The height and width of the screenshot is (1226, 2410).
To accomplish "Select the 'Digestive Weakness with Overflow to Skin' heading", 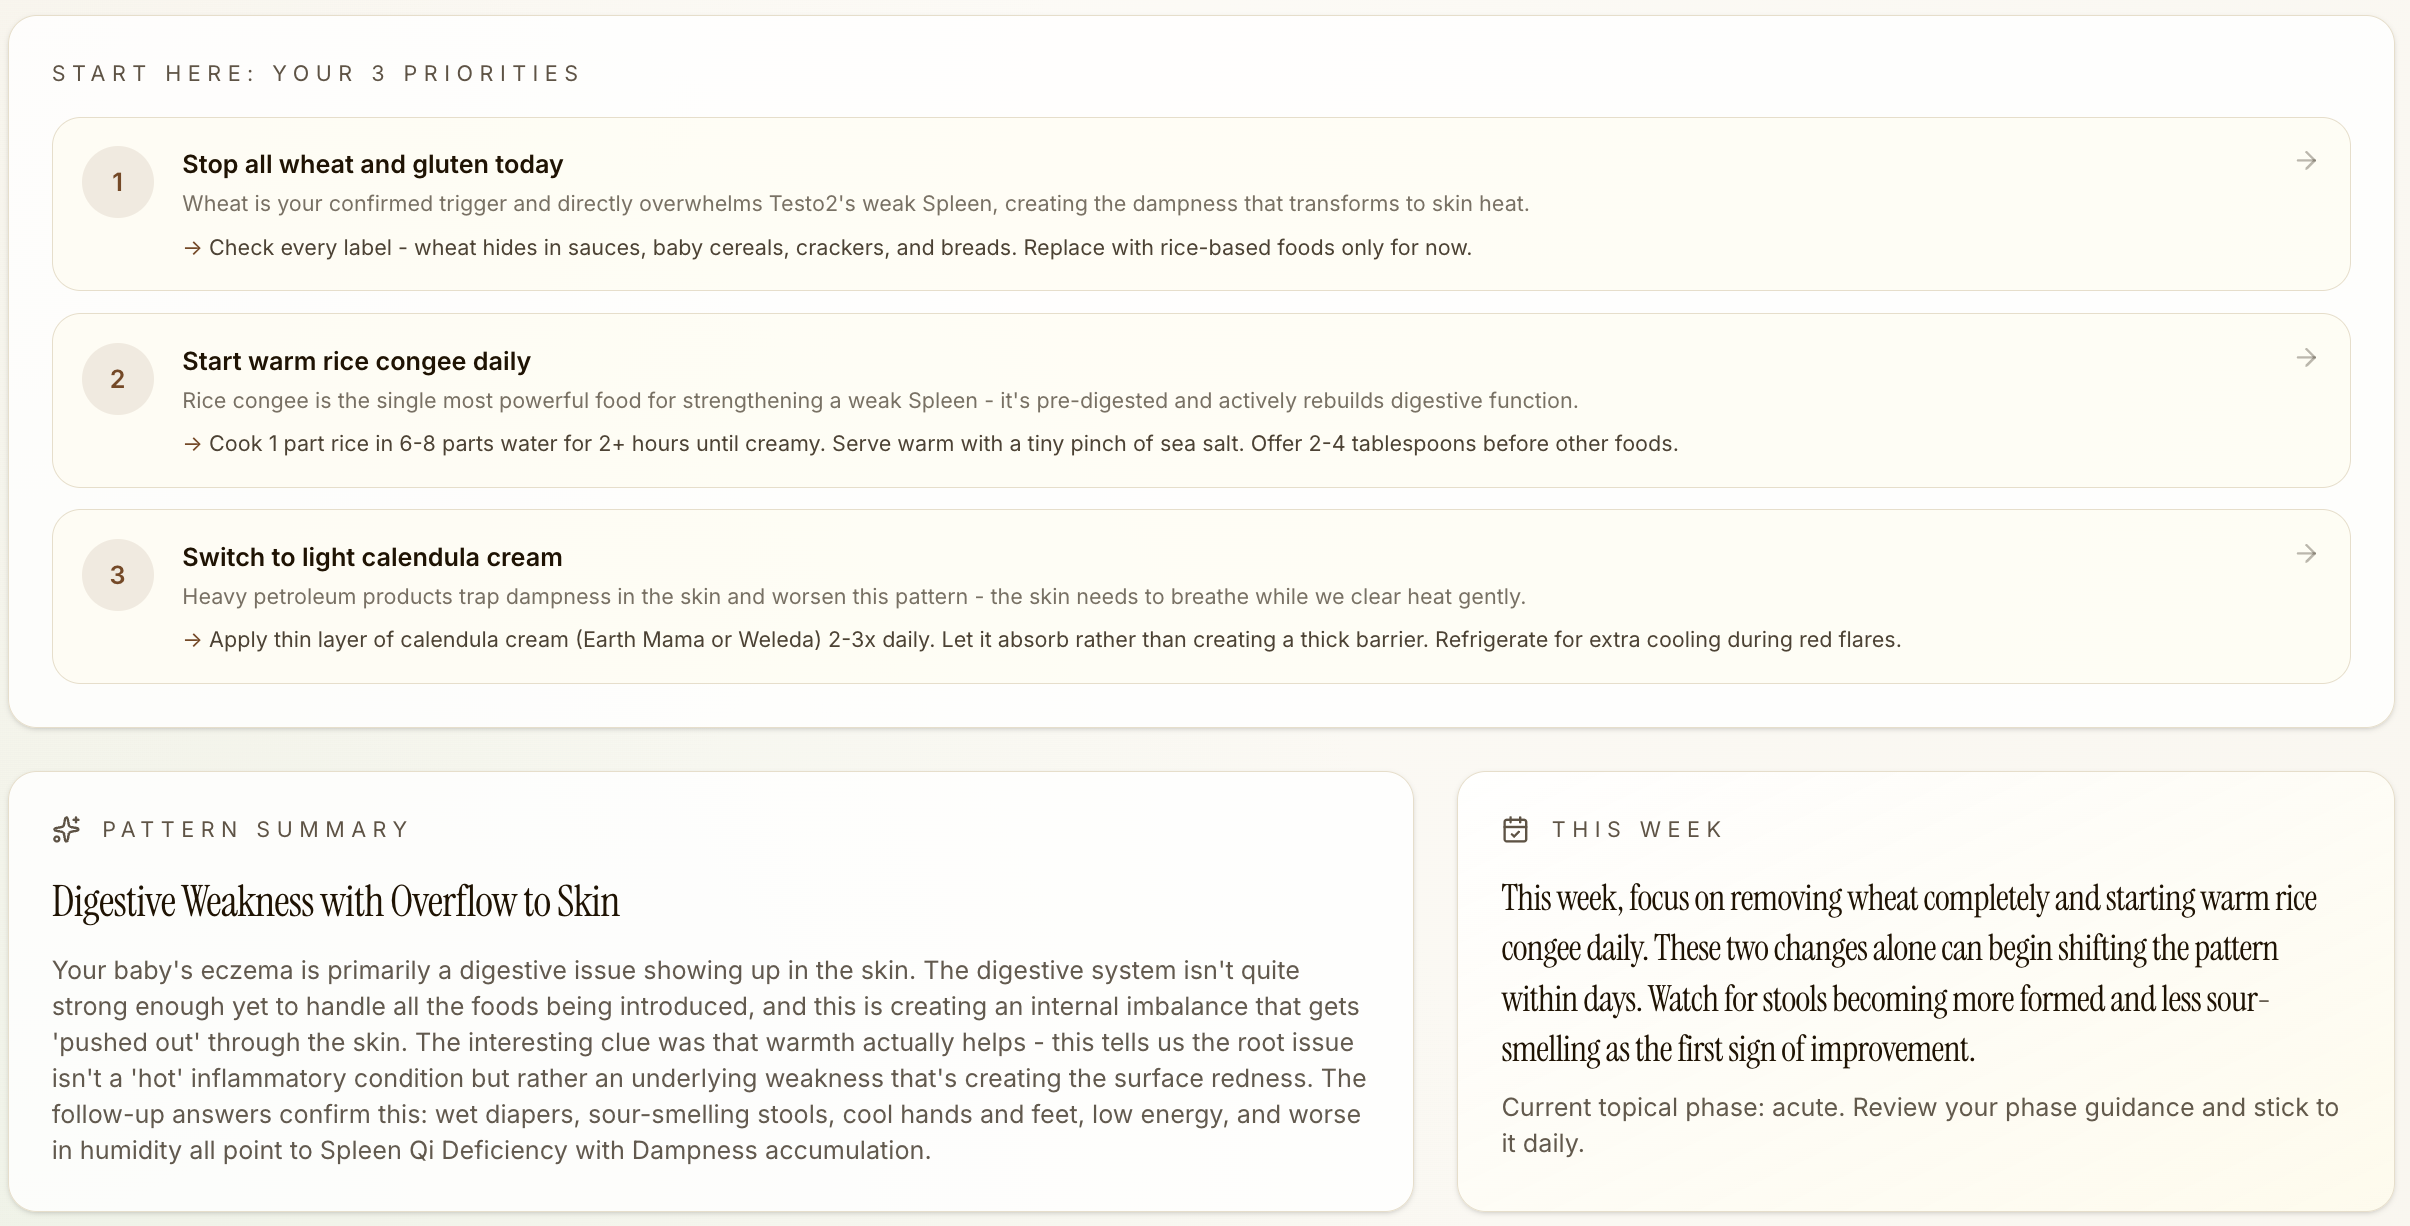I will point(334,901).
